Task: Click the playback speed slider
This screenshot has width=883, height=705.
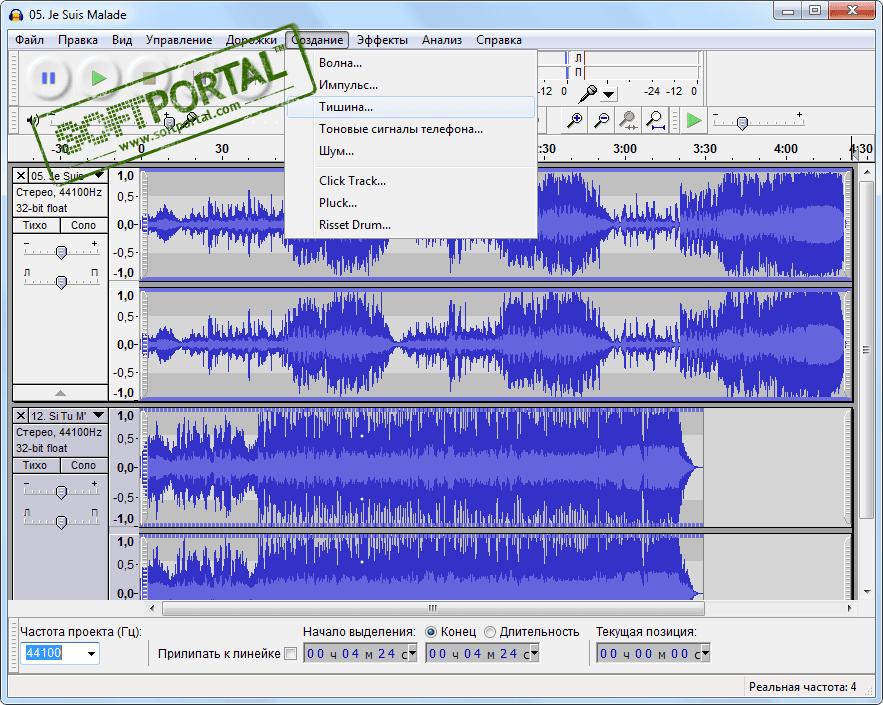Action: pyautogui.click(x=742, y=122)
